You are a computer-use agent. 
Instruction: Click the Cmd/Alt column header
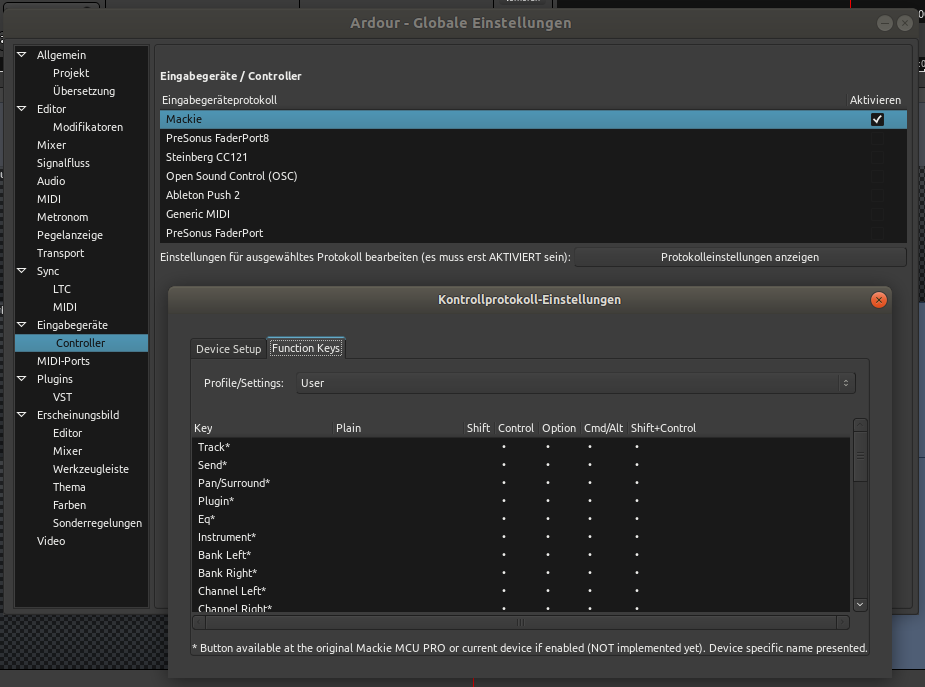click(x=603, y=428)
